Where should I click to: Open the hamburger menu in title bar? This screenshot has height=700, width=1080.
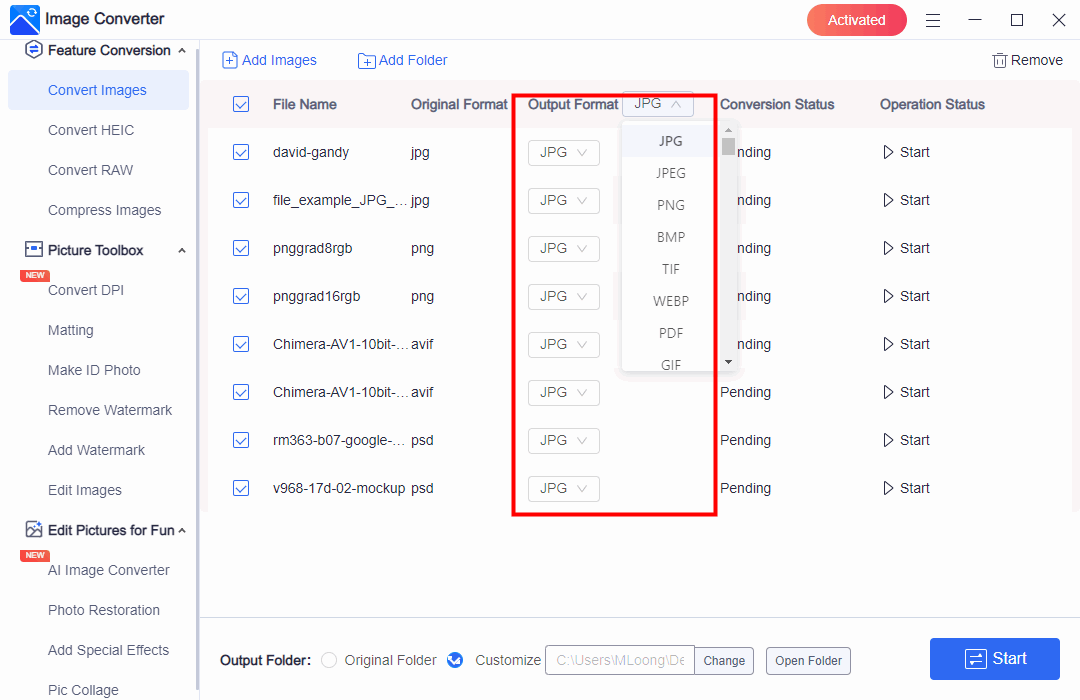coord(933,20)
